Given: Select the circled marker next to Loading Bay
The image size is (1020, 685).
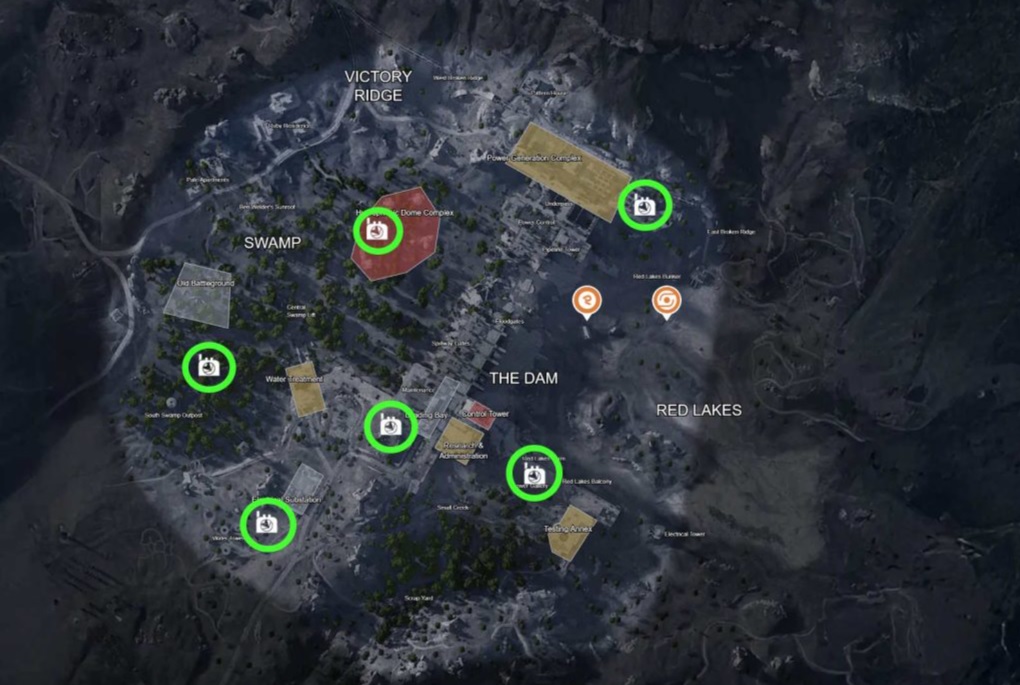Looking at the screenshot, I should (390, 427).
